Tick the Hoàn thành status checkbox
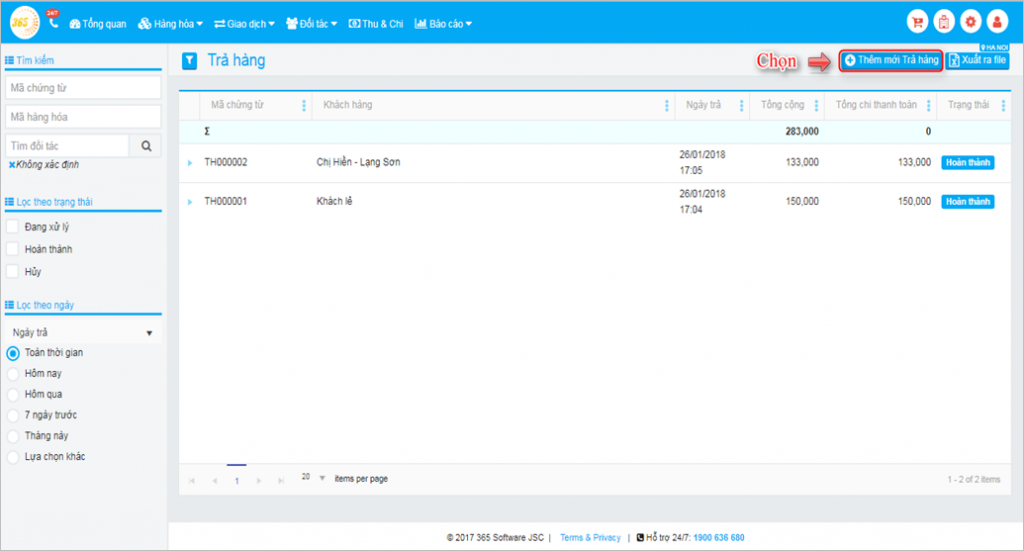This screenshot has width=1024, height=551. pyautogui.click(x=12, y=249)
